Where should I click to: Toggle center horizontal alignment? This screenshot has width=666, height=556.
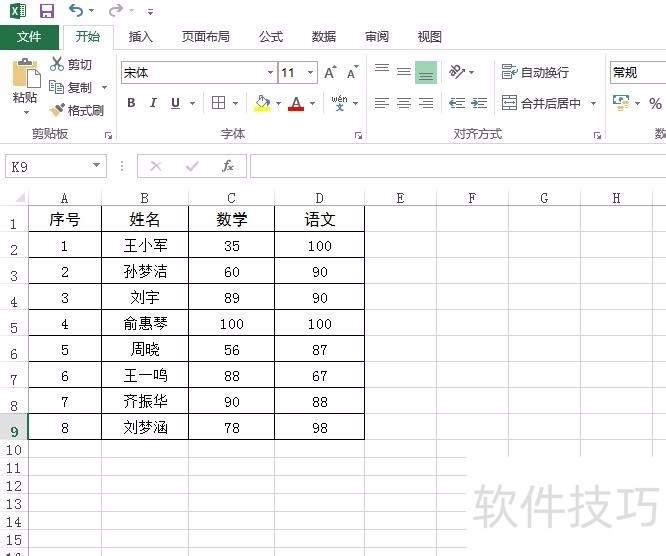(x=404, y=103)
